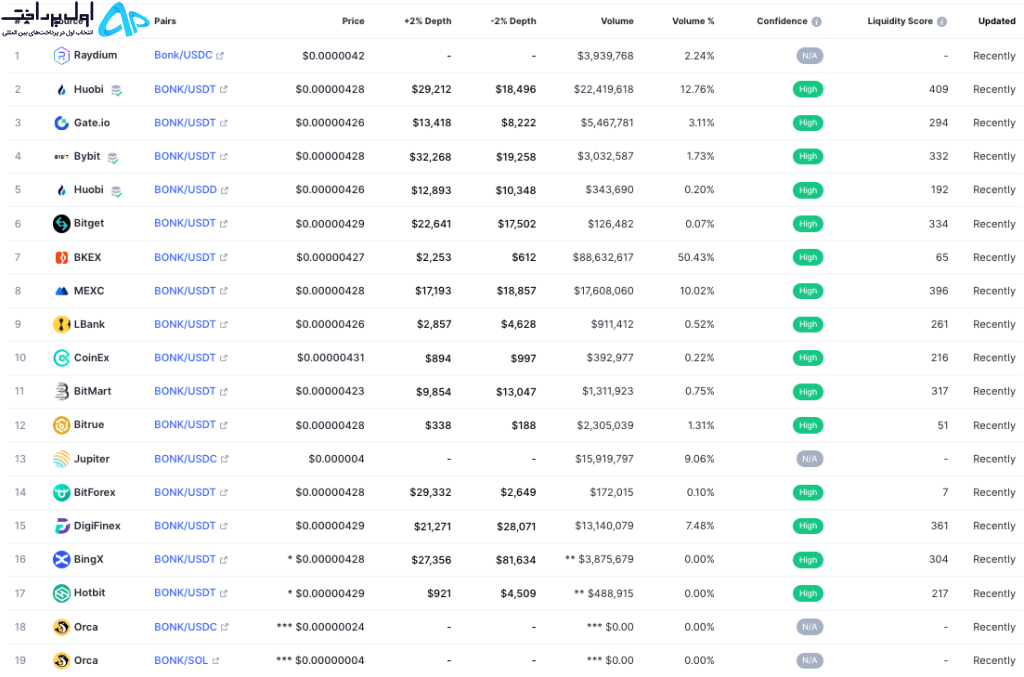Image resolution: width=1024 pixels, height=677 pixels.
Task: Click the site logo in the top-left corner
Action: (74, 19)
